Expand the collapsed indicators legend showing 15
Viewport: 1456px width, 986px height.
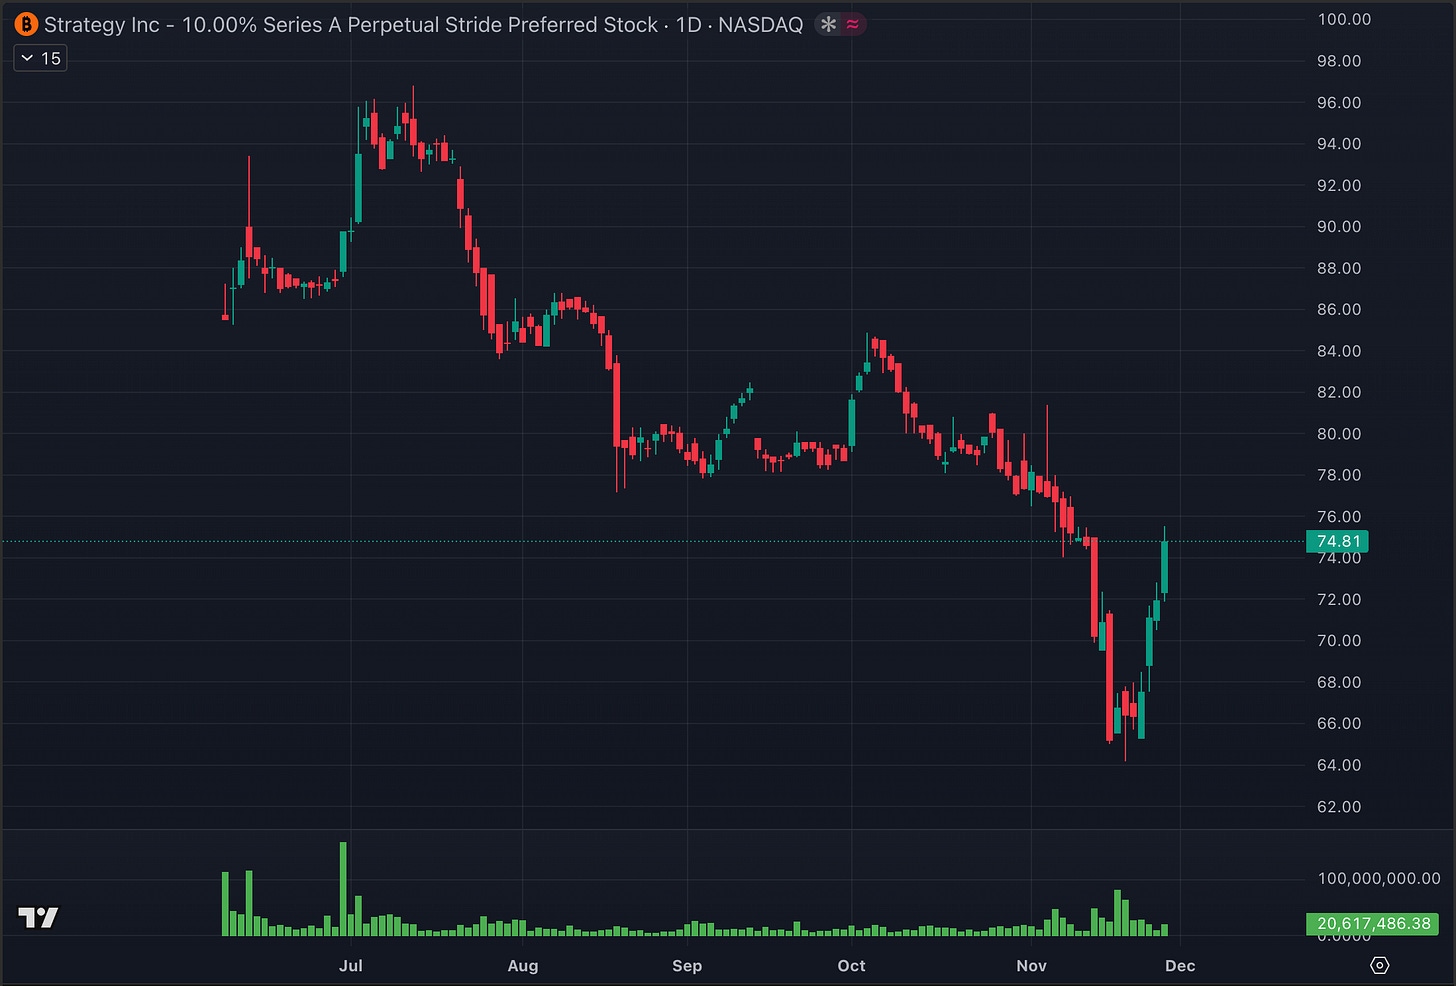[x=40, y=58]
